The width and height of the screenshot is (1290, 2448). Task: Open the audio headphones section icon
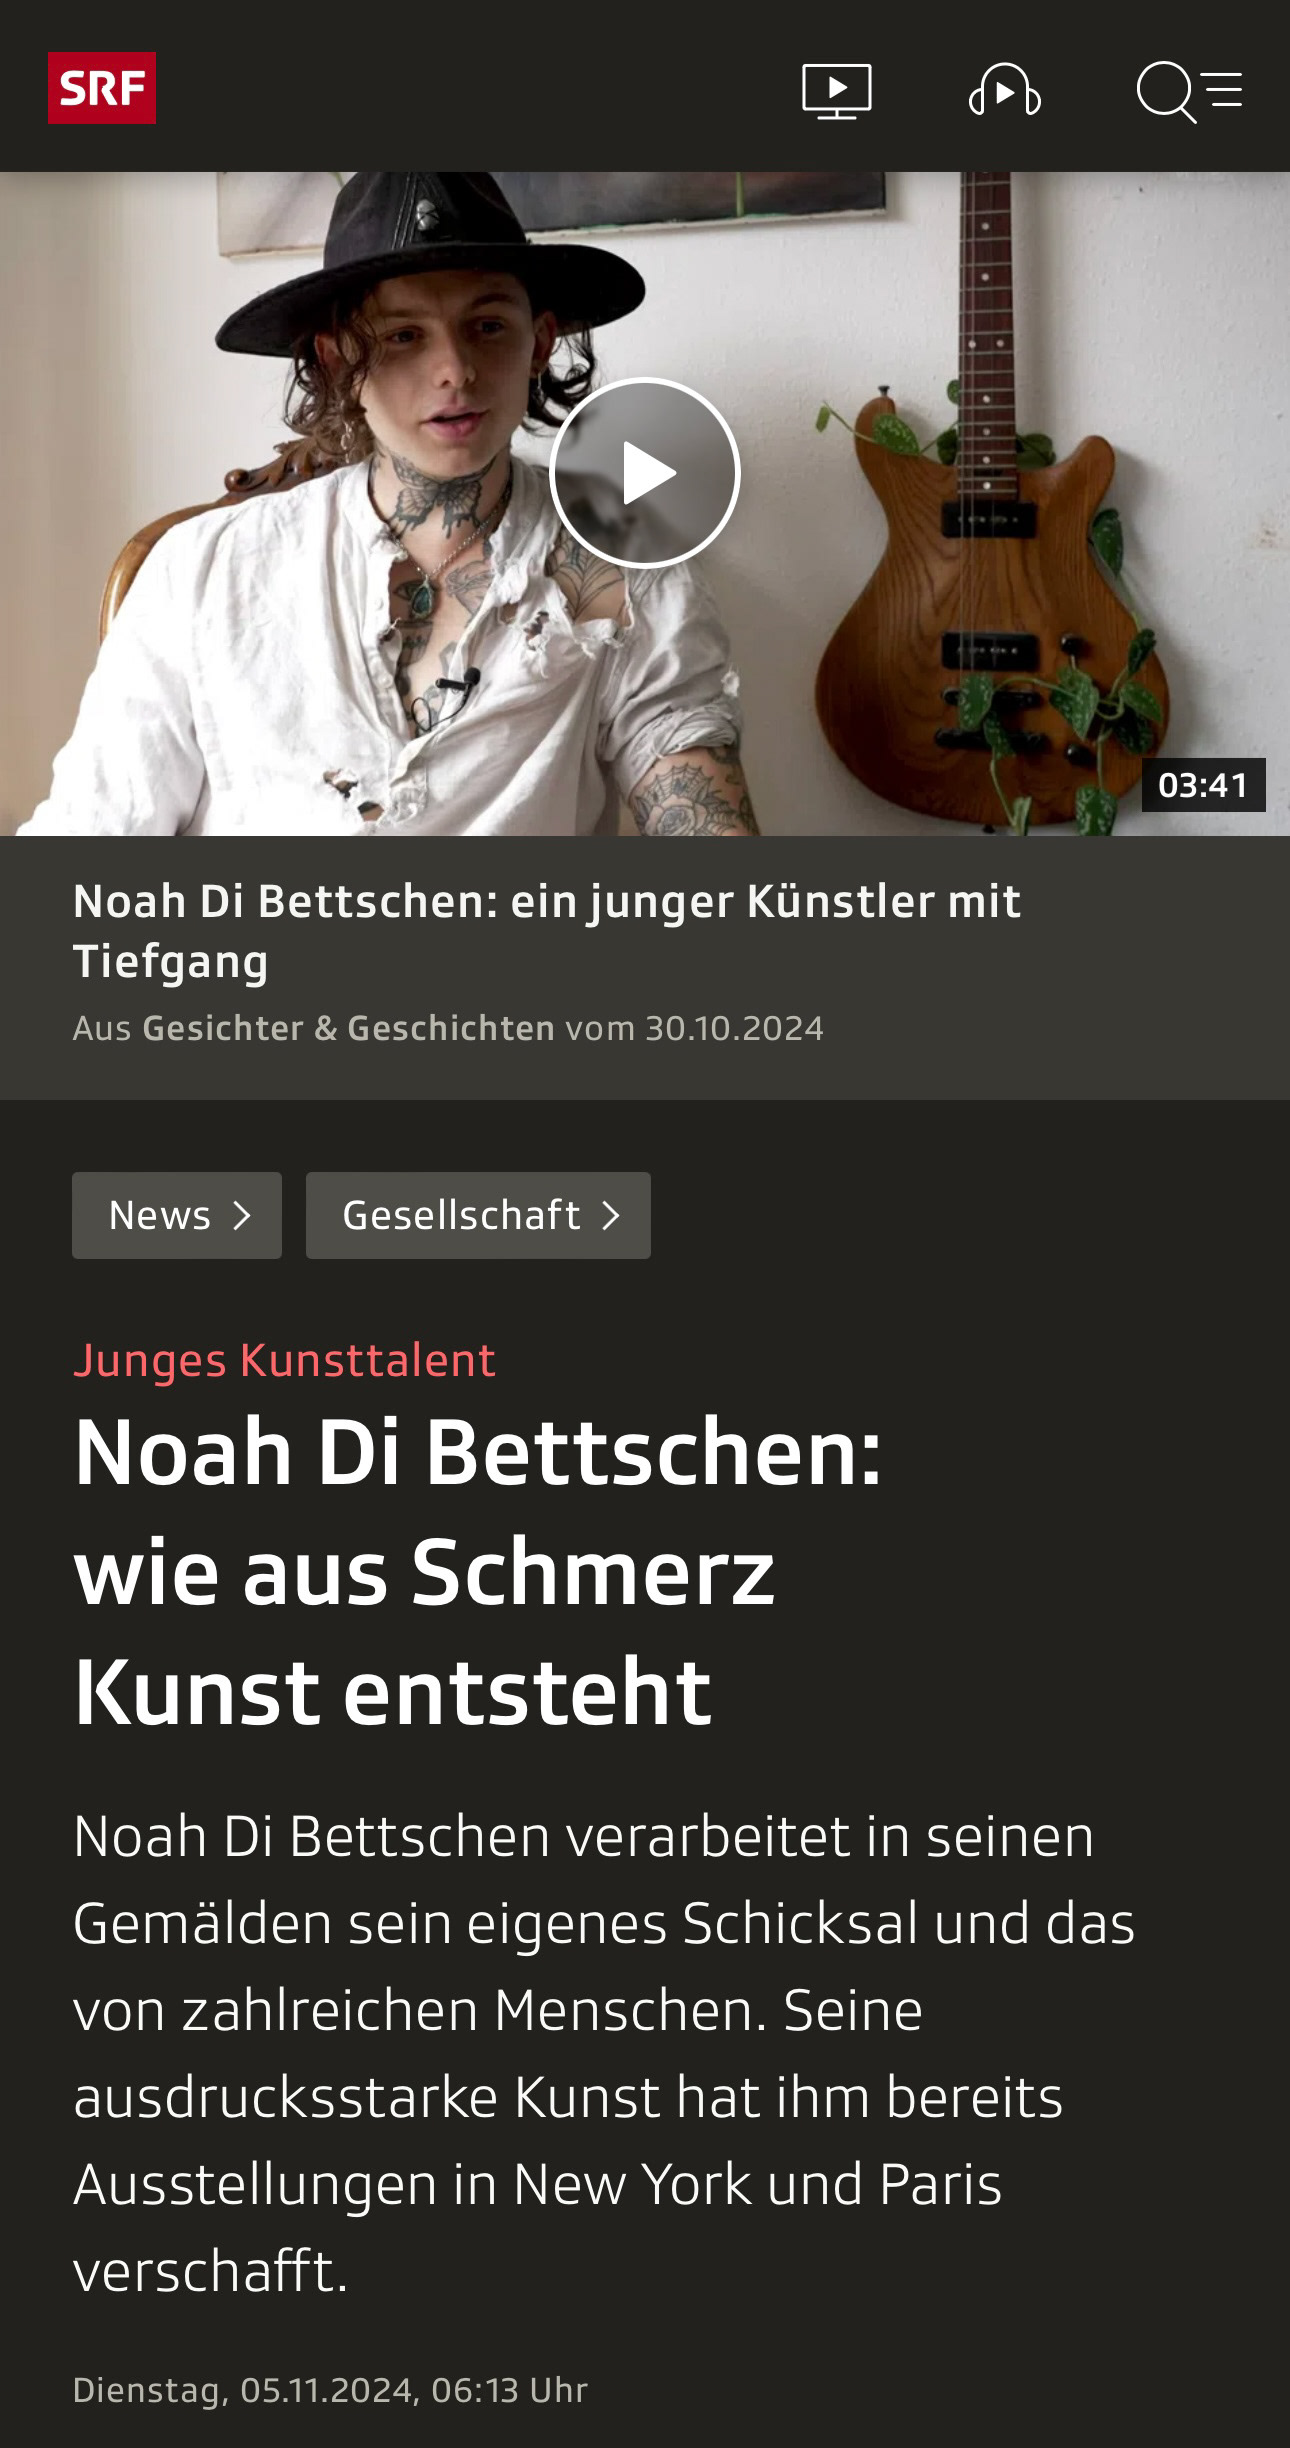point(1005,91)
